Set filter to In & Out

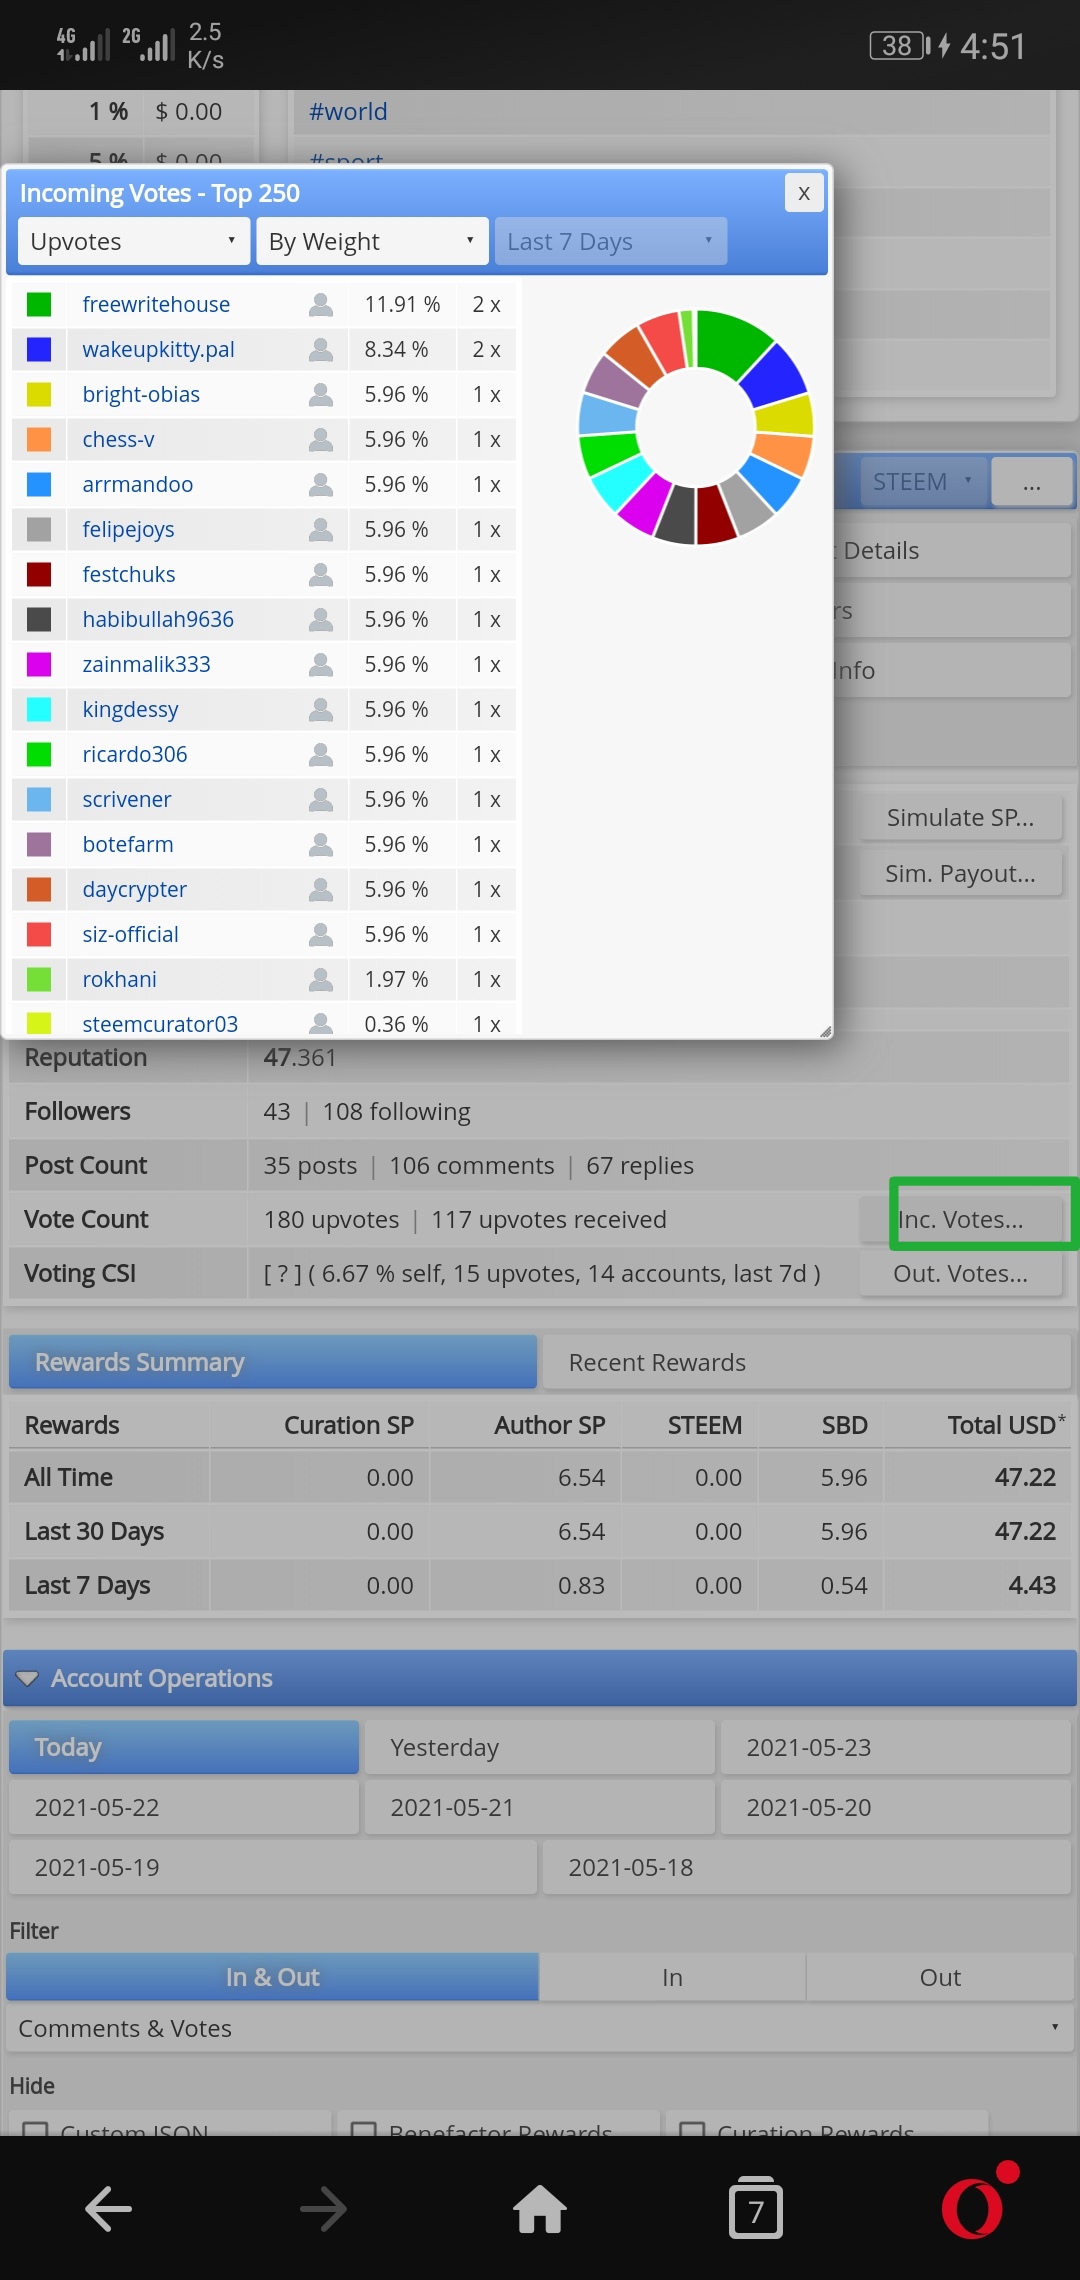[272, 1977]
